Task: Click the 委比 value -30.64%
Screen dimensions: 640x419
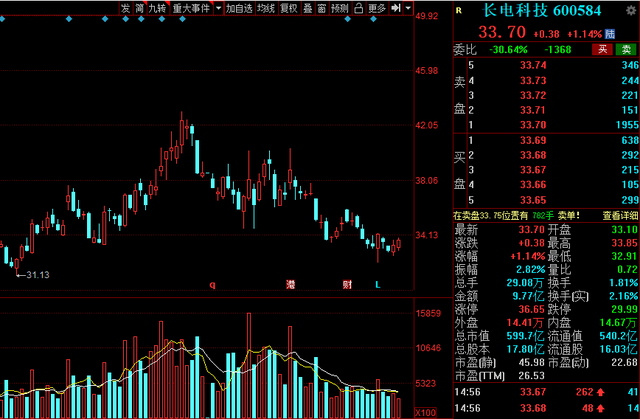Action: (508, 50)
